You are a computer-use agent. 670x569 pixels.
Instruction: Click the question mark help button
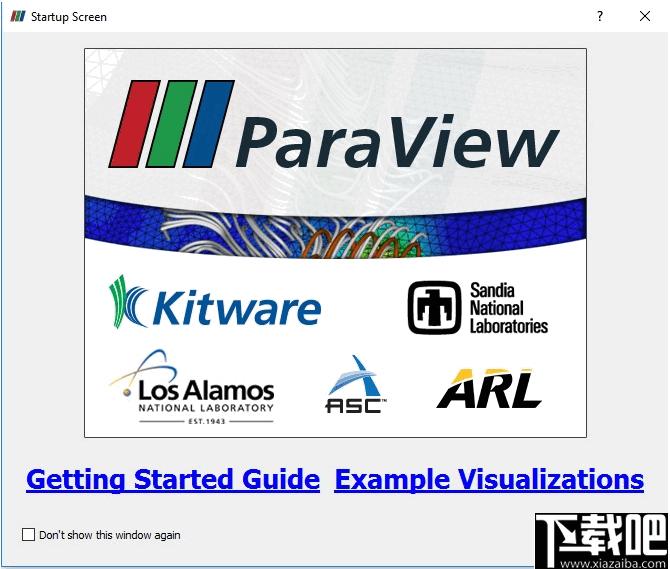[x=600, y=16]
